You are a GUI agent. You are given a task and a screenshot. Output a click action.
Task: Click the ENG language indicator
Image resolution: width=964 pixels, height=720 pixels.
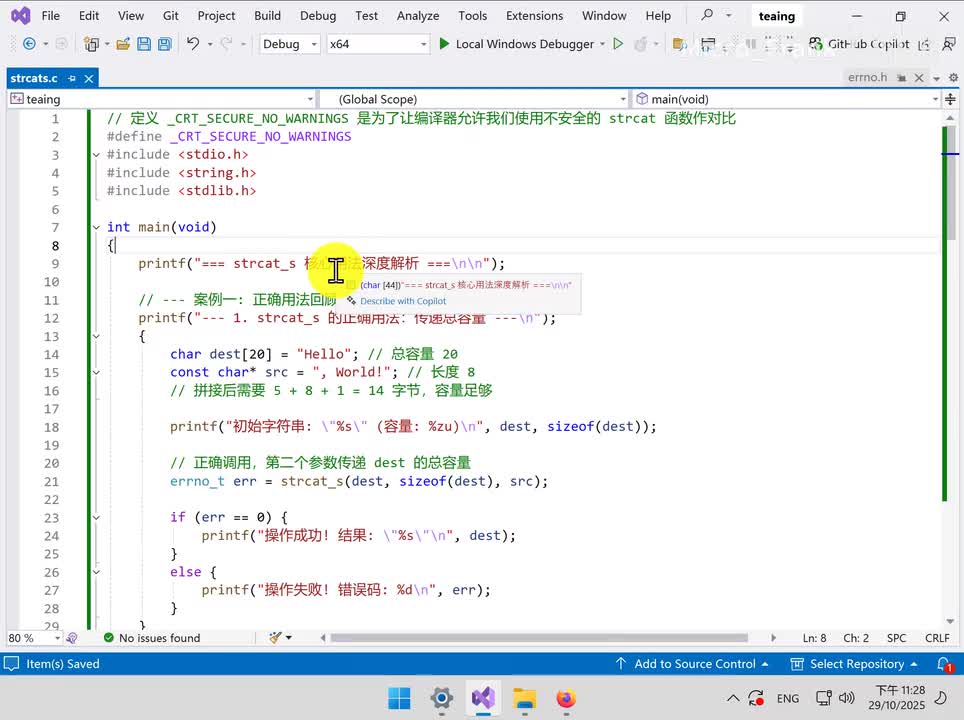(x=788, y=698)
